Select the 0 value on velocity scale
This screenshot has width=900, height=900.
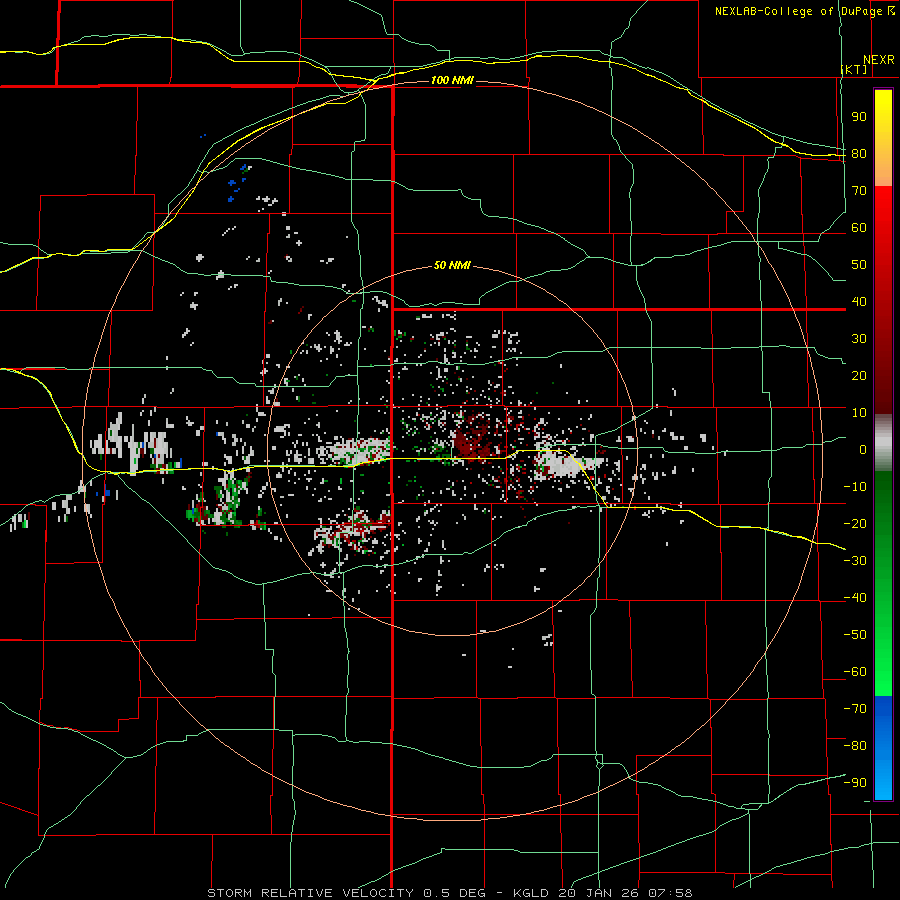[863, 449]
